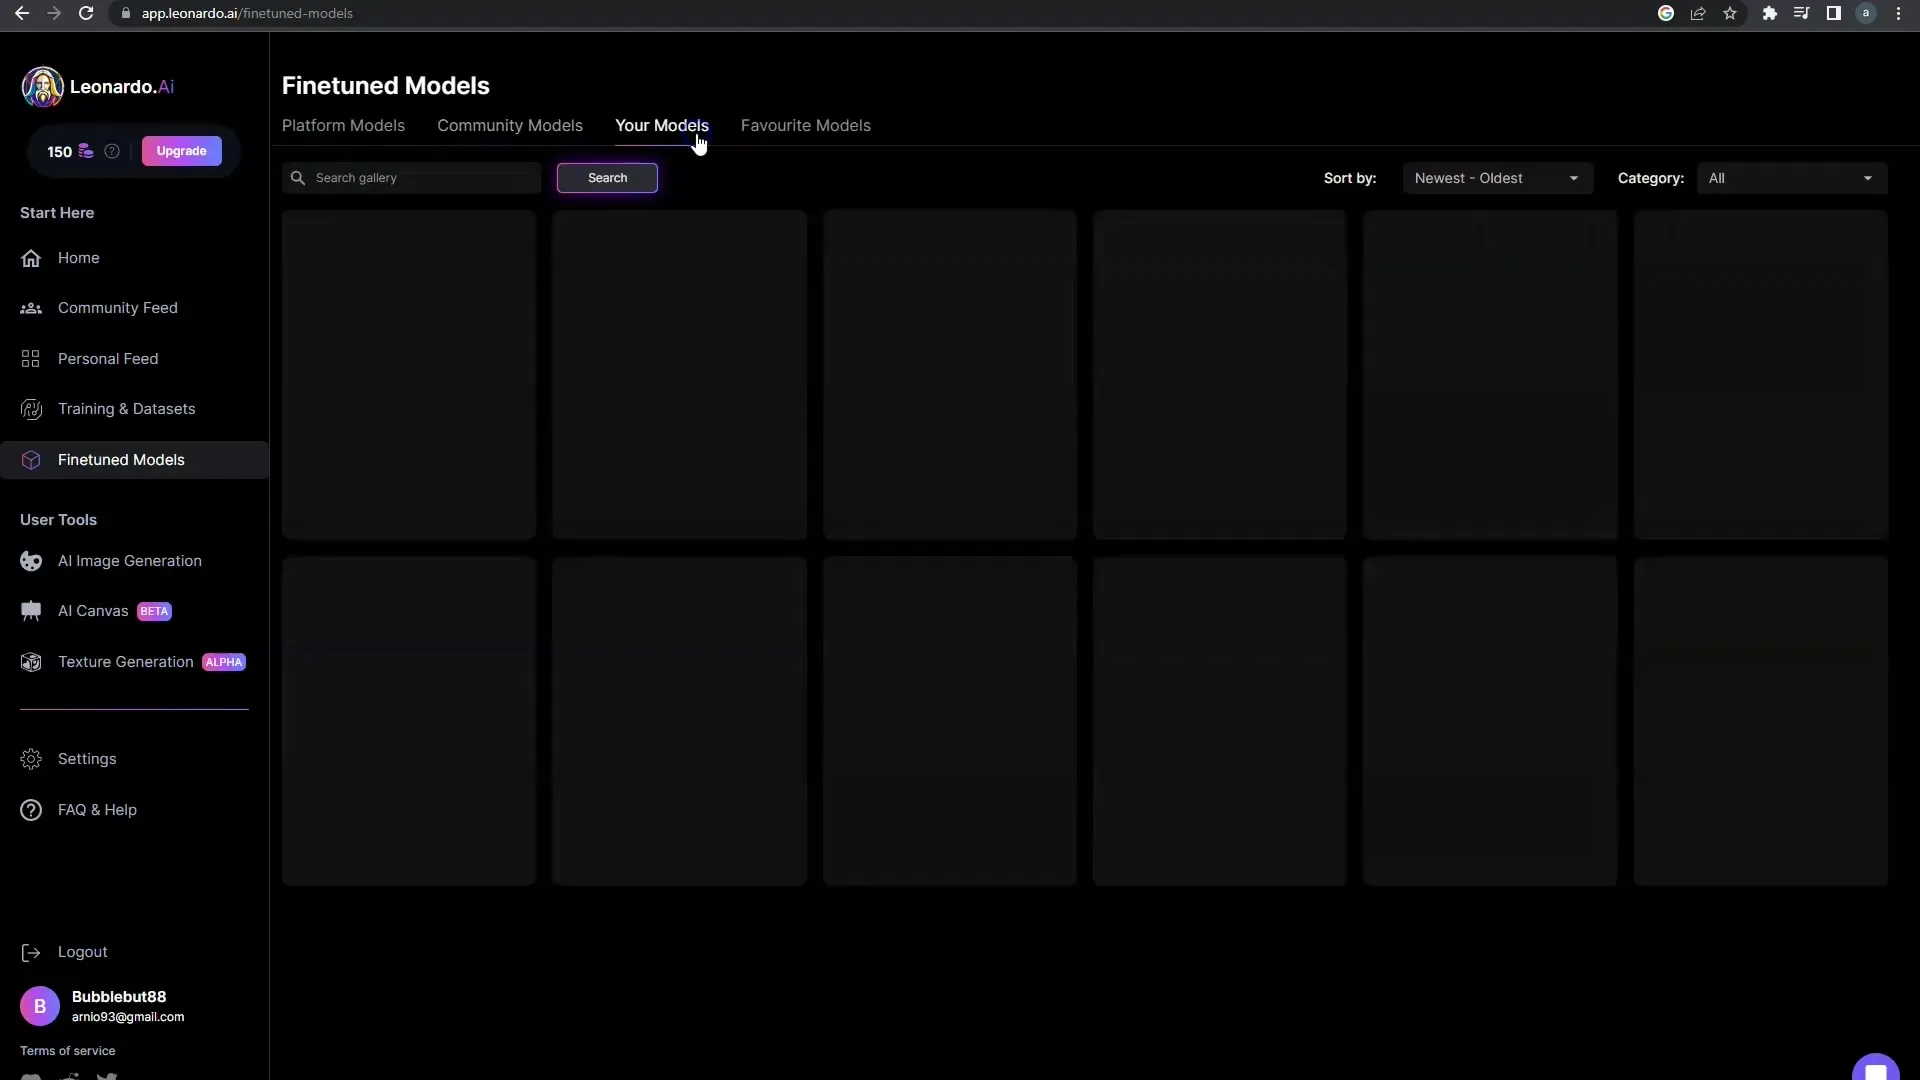Click the Community Models tab

pyautogui.click(x=509, y=125)
